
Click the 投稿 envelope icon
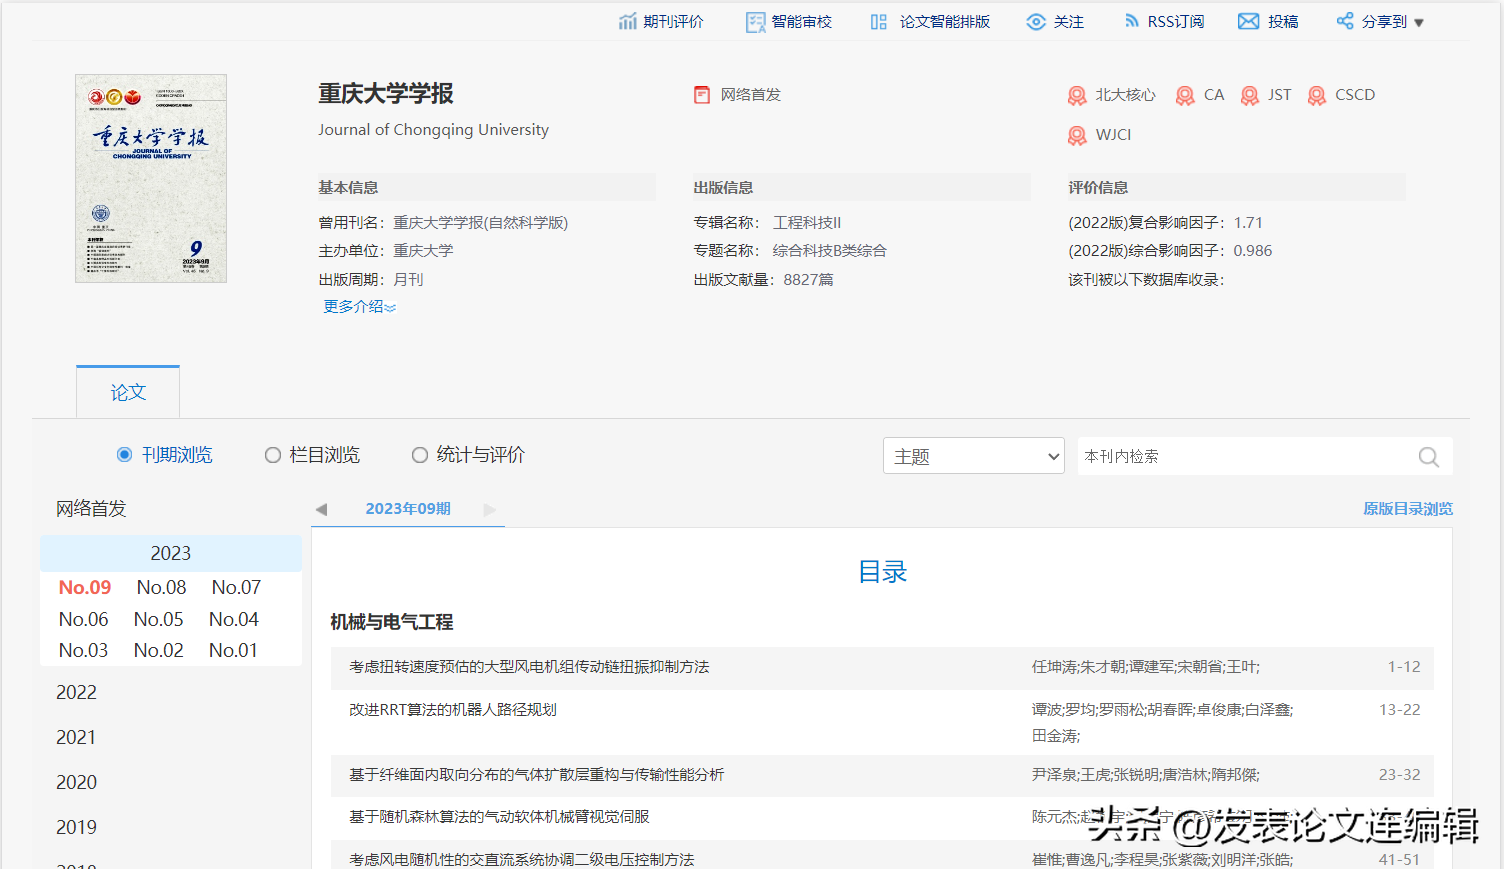pyautogui.click(x=1248, y=21)
